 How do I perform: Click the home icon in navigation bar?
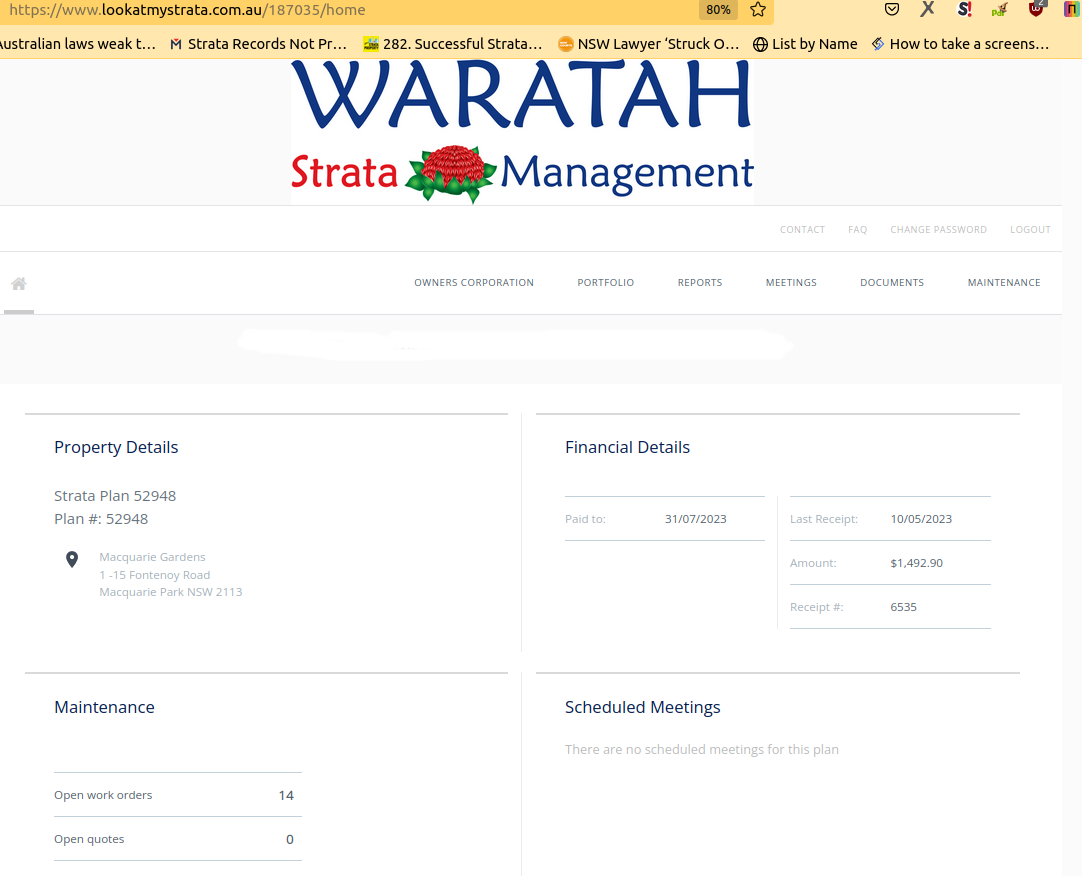(x=19, y=284)
